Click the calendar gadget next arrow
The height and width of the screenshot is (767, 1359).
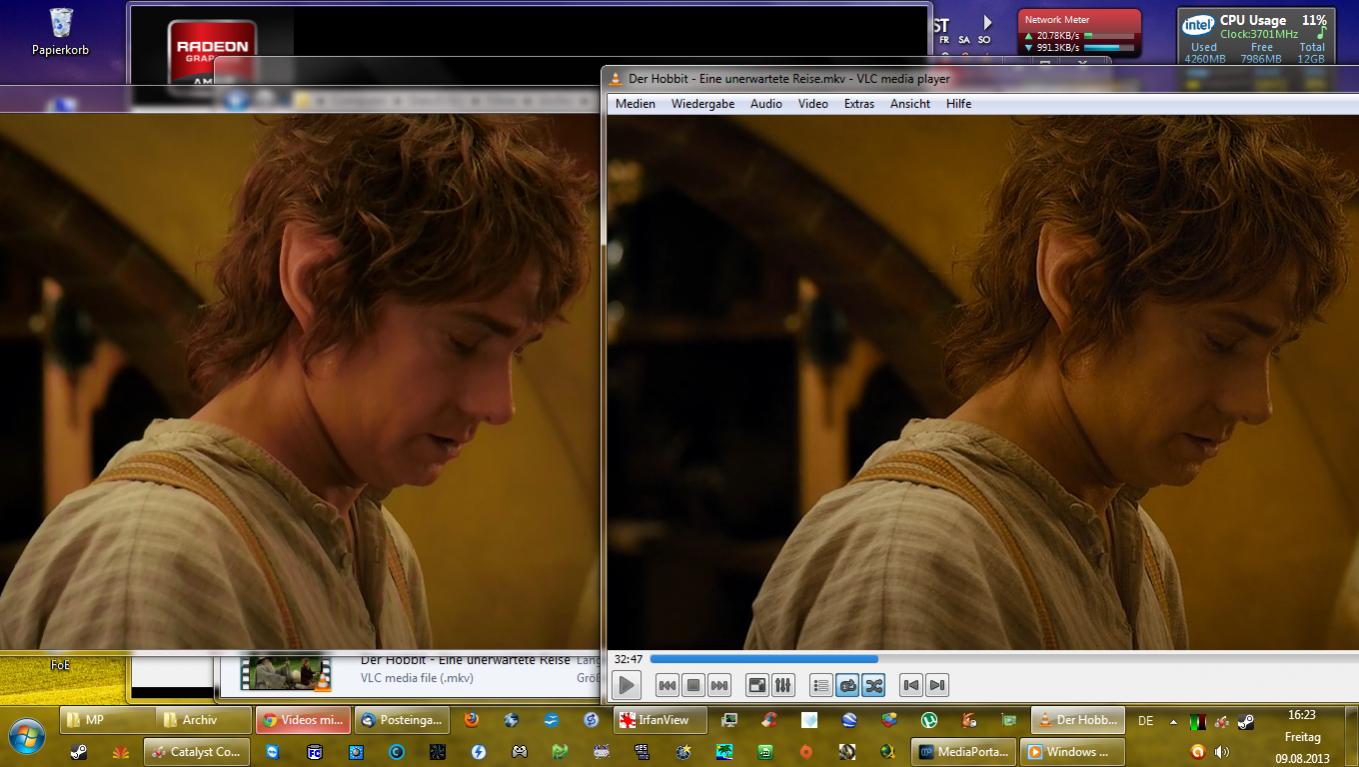tap(987, 22)
